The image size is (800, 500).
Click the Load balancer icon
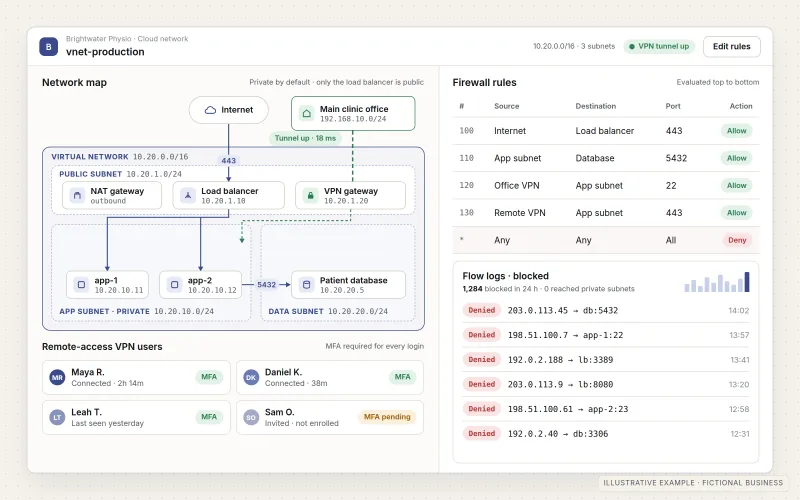pyautogui.click(x=188, y=195)
